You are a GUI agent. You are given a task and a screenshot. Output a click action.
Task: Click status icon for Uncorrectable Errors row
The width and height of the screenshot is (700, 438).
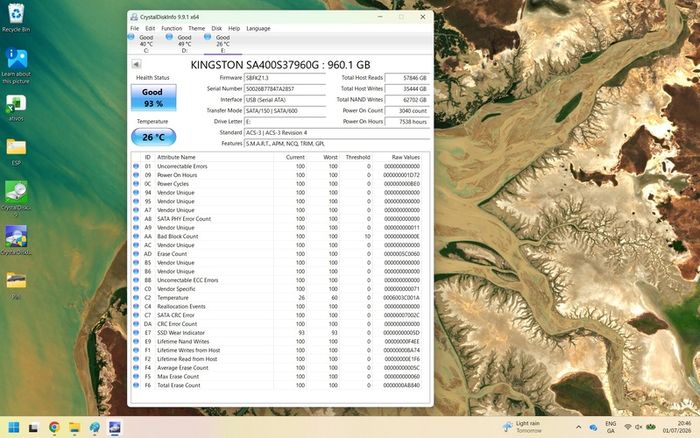136,166
